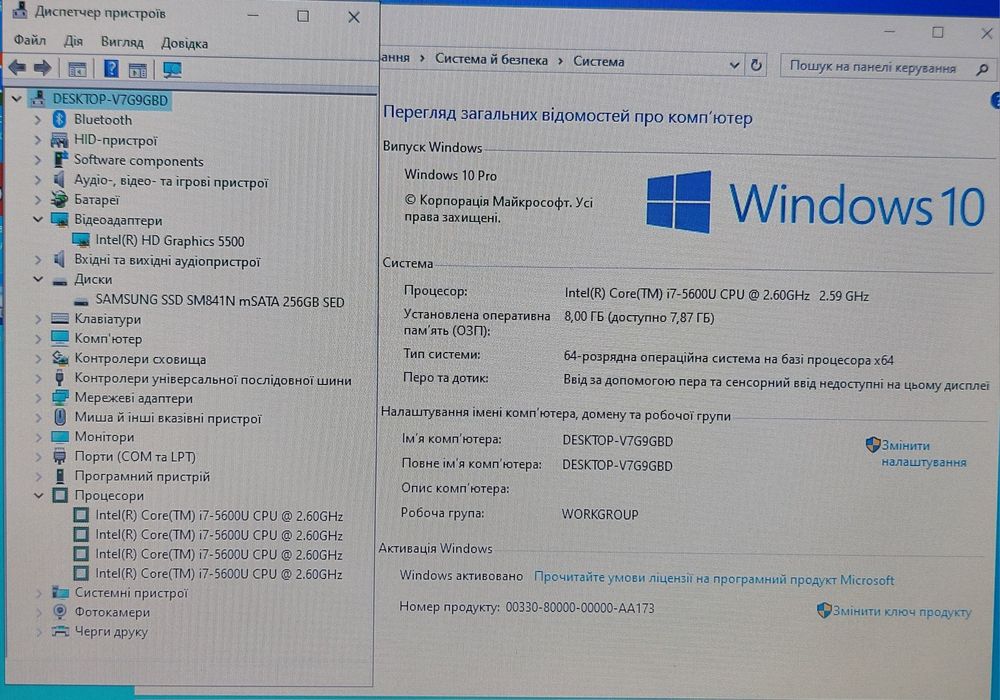
Task: Click Змінити налаштування link
Action: coord(923,453)
